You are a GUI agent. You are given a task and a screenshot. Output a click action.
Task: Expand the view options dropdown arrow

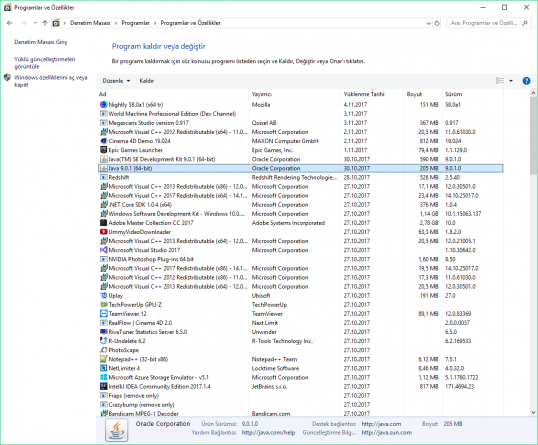[511, 81]
